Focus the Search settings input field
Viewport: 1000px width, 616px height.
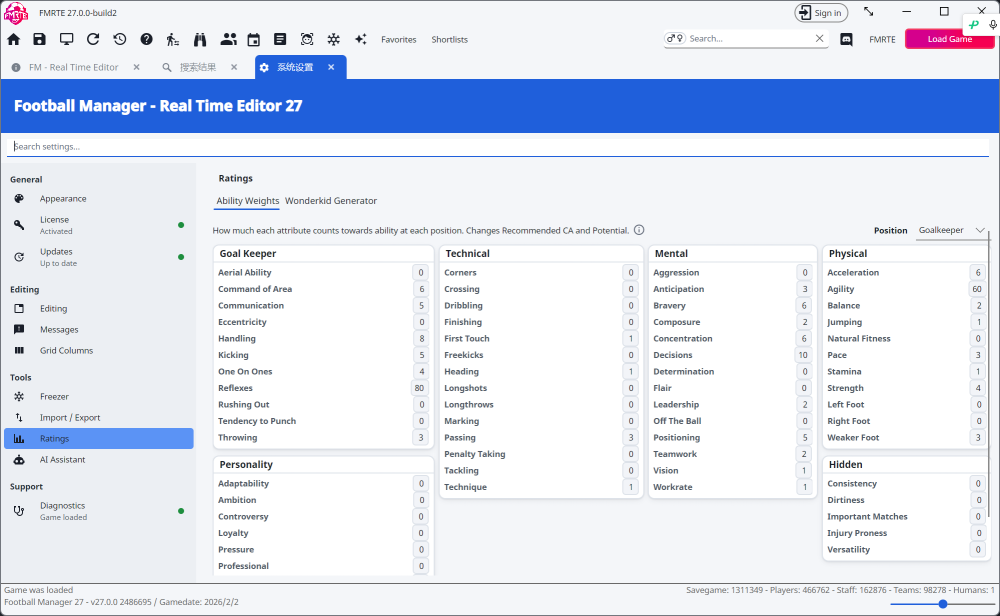[x=497, y=147]
